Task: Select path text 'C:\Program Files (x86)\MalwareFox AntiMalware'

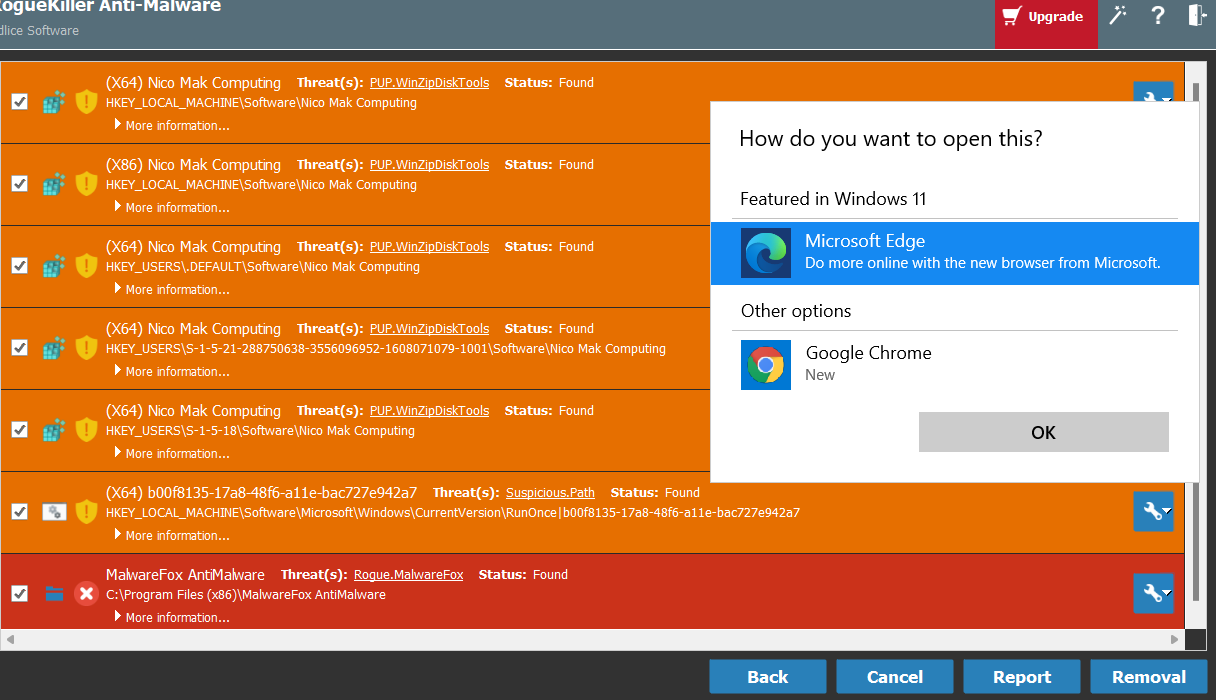Action: (246, 595)
